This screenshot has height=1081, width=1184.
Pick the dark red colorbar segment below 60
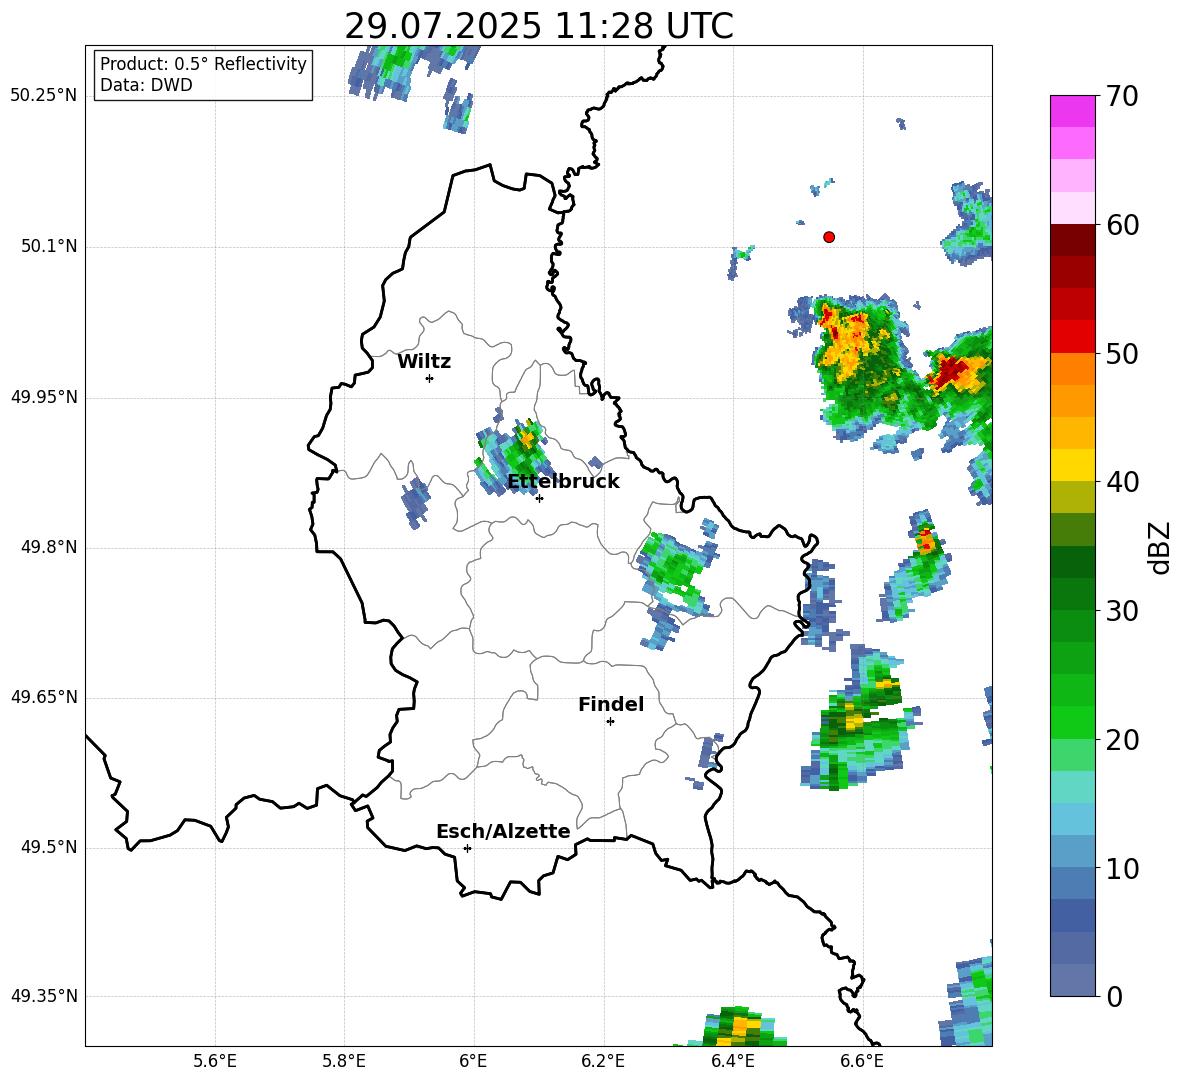[x=1072, y=239]
